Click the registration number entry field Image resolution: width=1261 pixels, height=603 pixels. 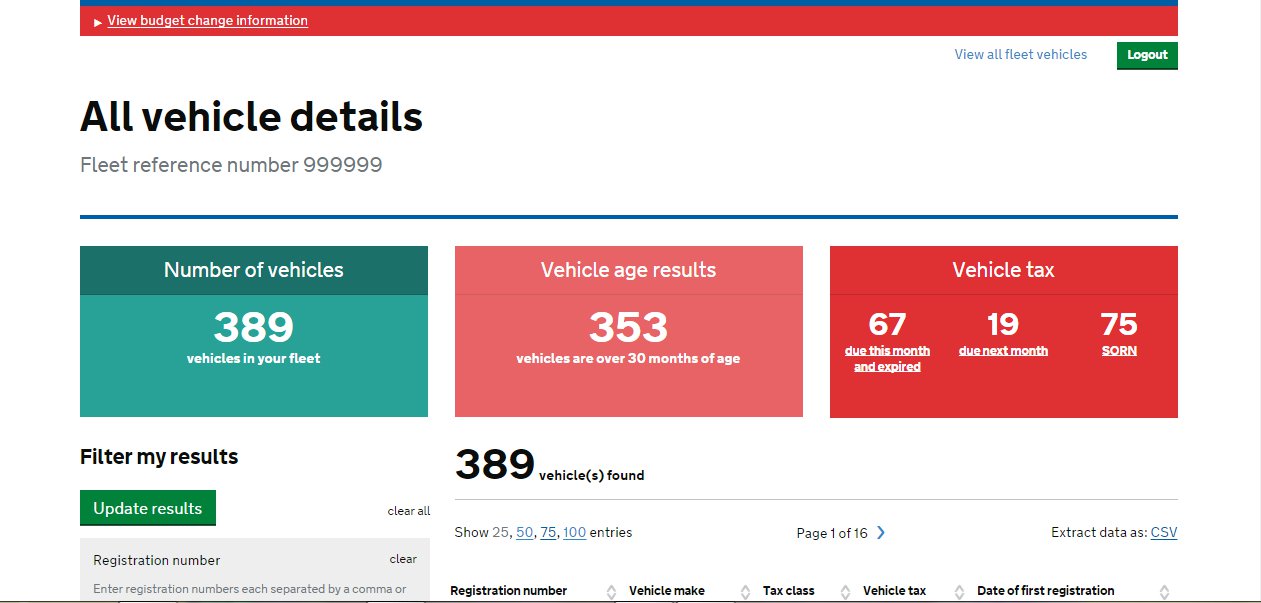pyautogui.click(x=254, y=595)
